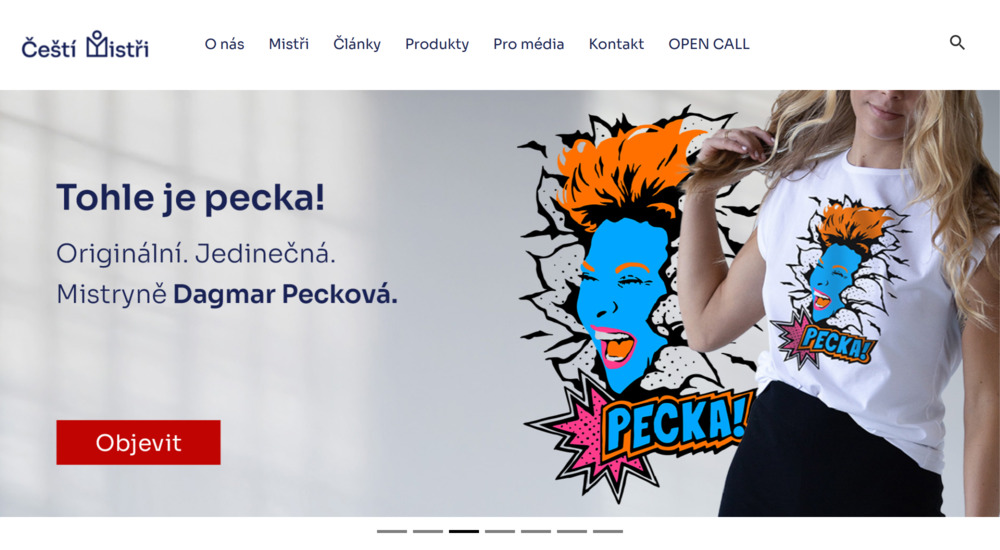Jump to the fourth carousel slide
This screenshot has height=550, width=1000.
499,531
